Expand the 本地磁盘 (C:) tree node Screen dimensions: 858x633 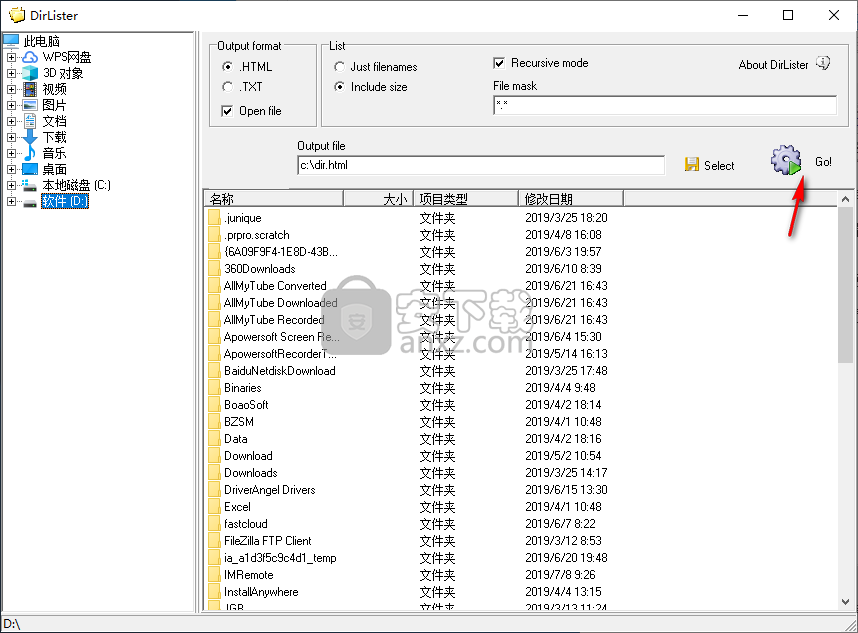coord(12,185)
